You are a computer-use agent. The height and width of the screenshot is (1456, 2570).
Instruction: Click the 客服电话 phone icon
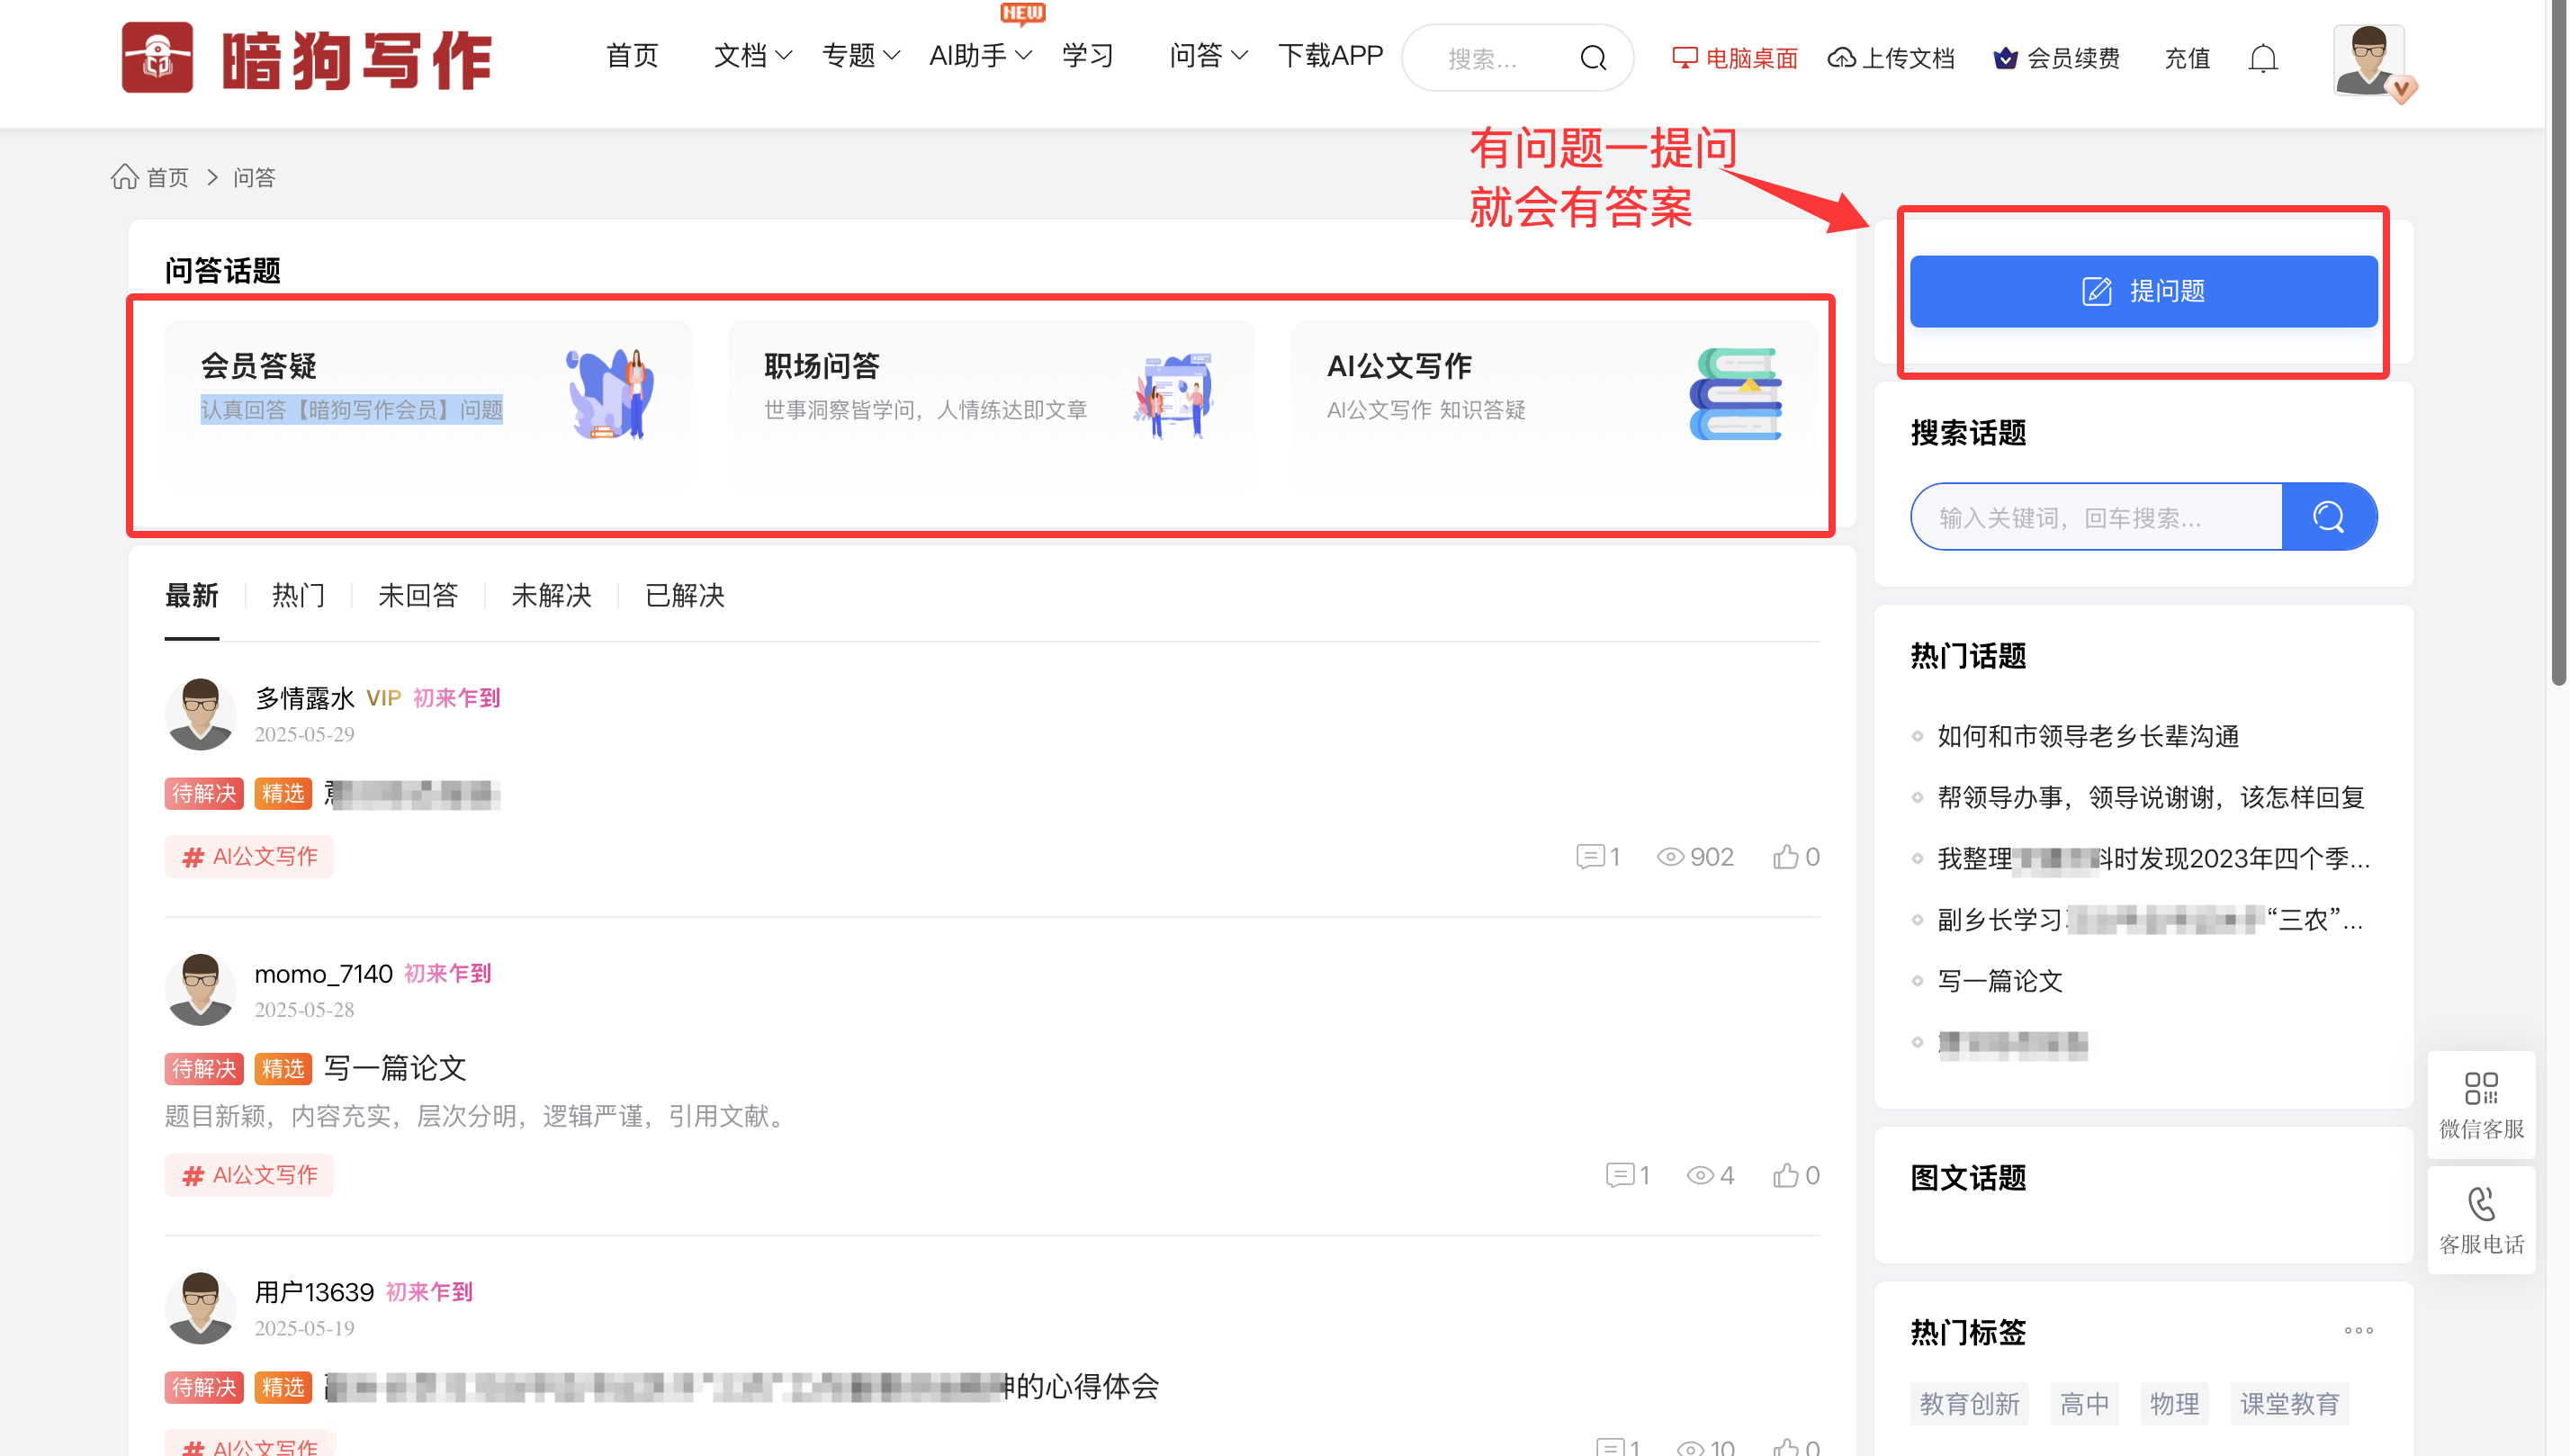(2481, 1204)
